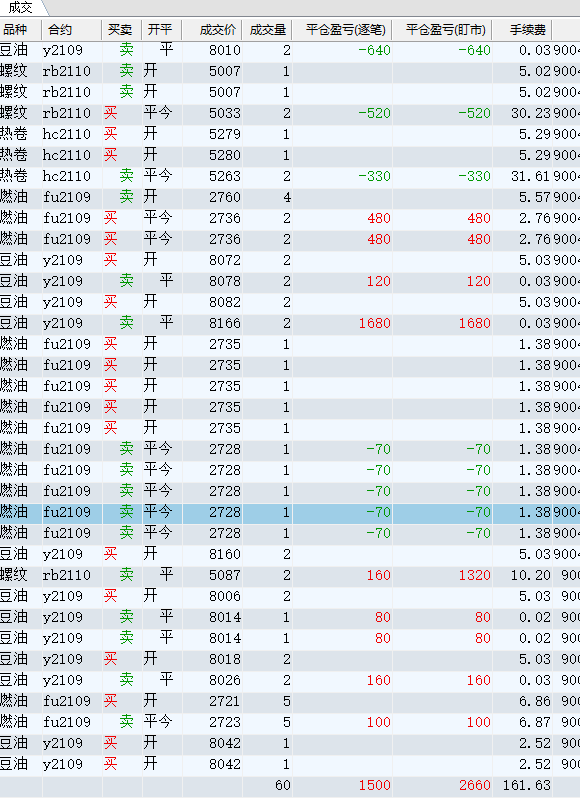Click the 开平 column header
Viewport: 580px width, 798px height.
point(161,30)
